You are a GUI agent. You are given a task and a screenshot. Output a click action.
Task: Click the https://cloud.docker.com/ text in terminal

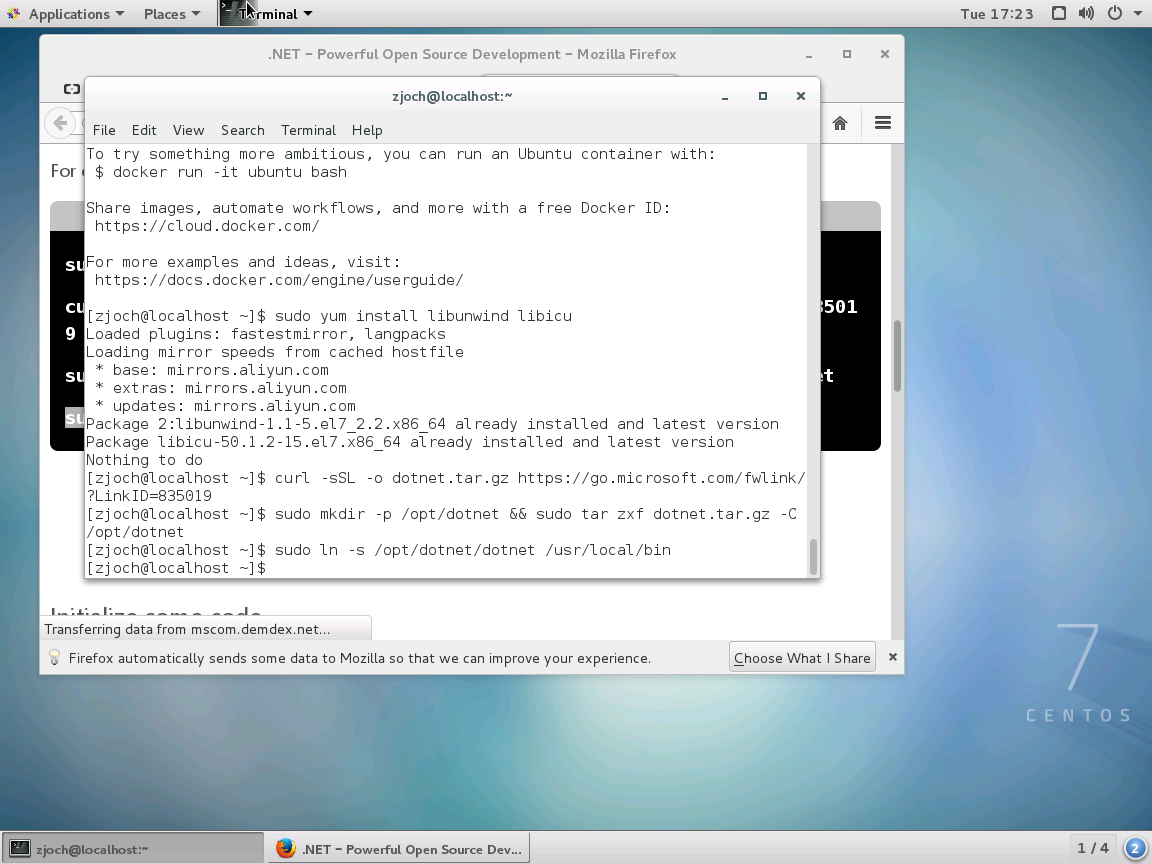coord(206,226)
